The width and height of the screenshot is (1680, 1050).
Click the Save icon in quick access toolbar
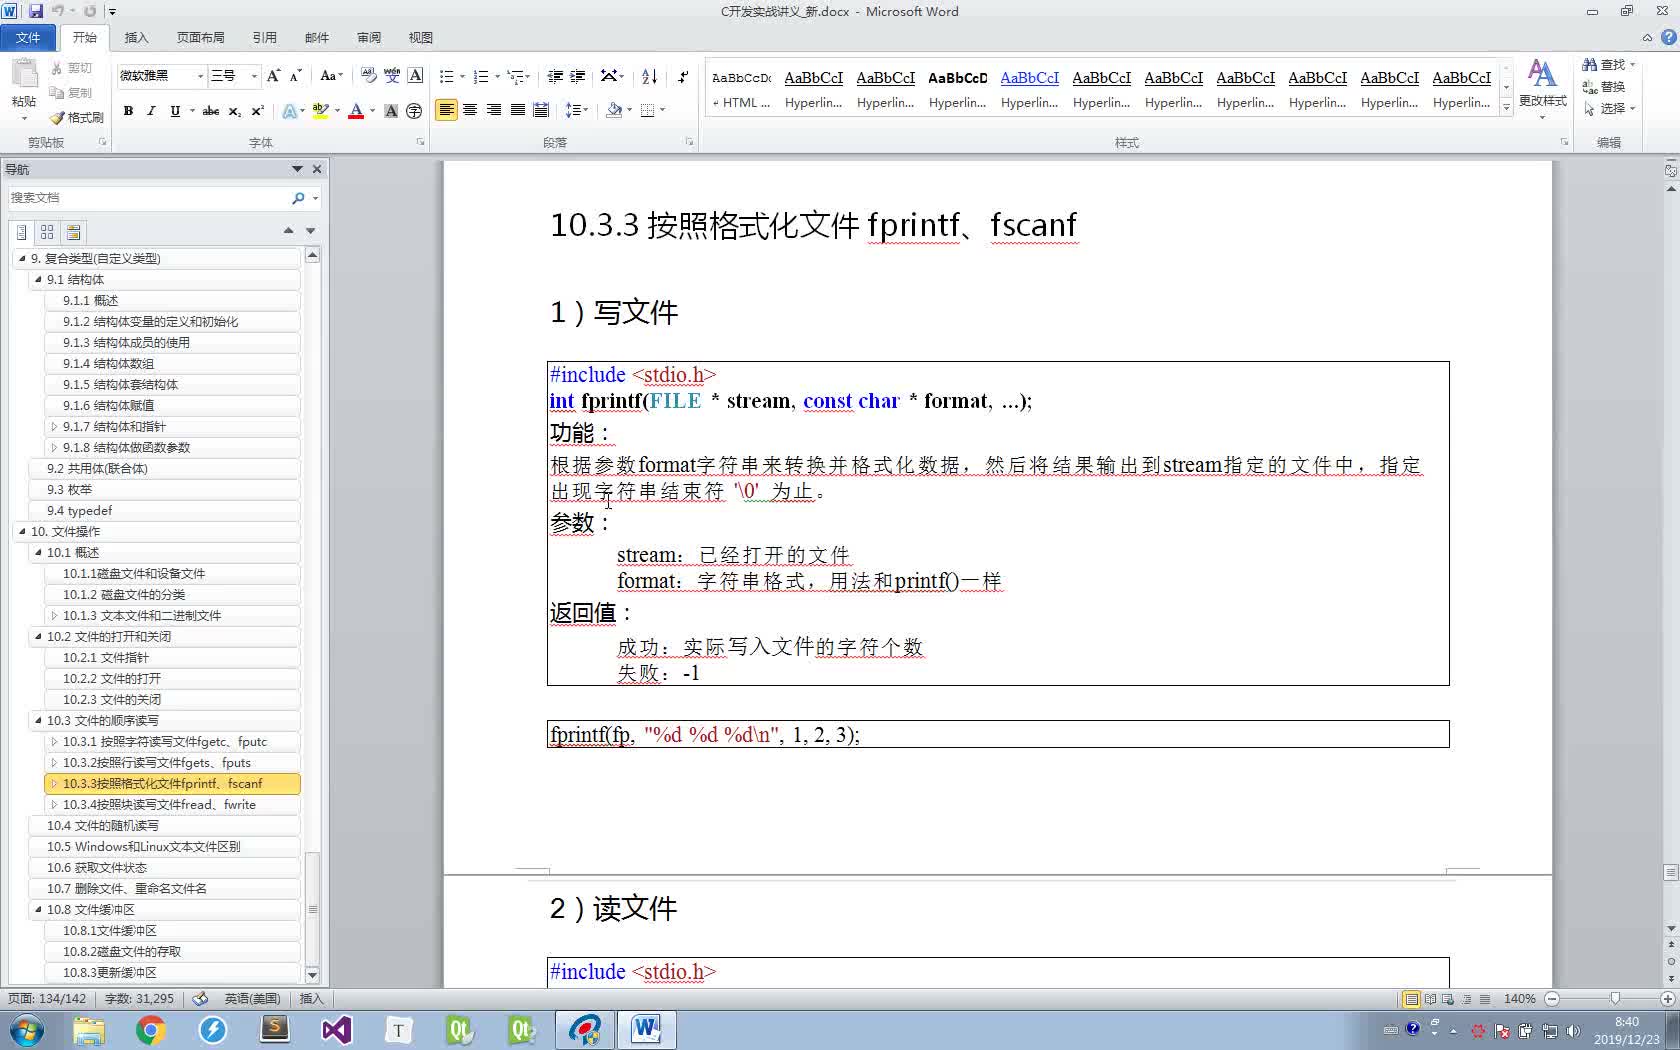point(35,11)
